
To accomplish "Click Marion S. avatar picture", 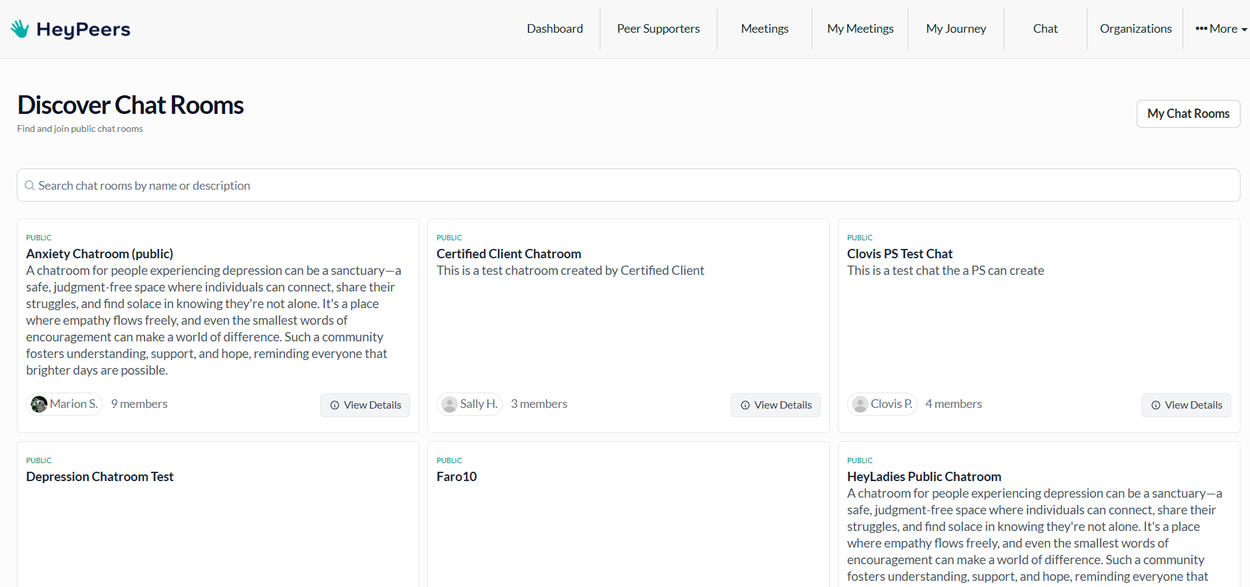I will 39,404.
